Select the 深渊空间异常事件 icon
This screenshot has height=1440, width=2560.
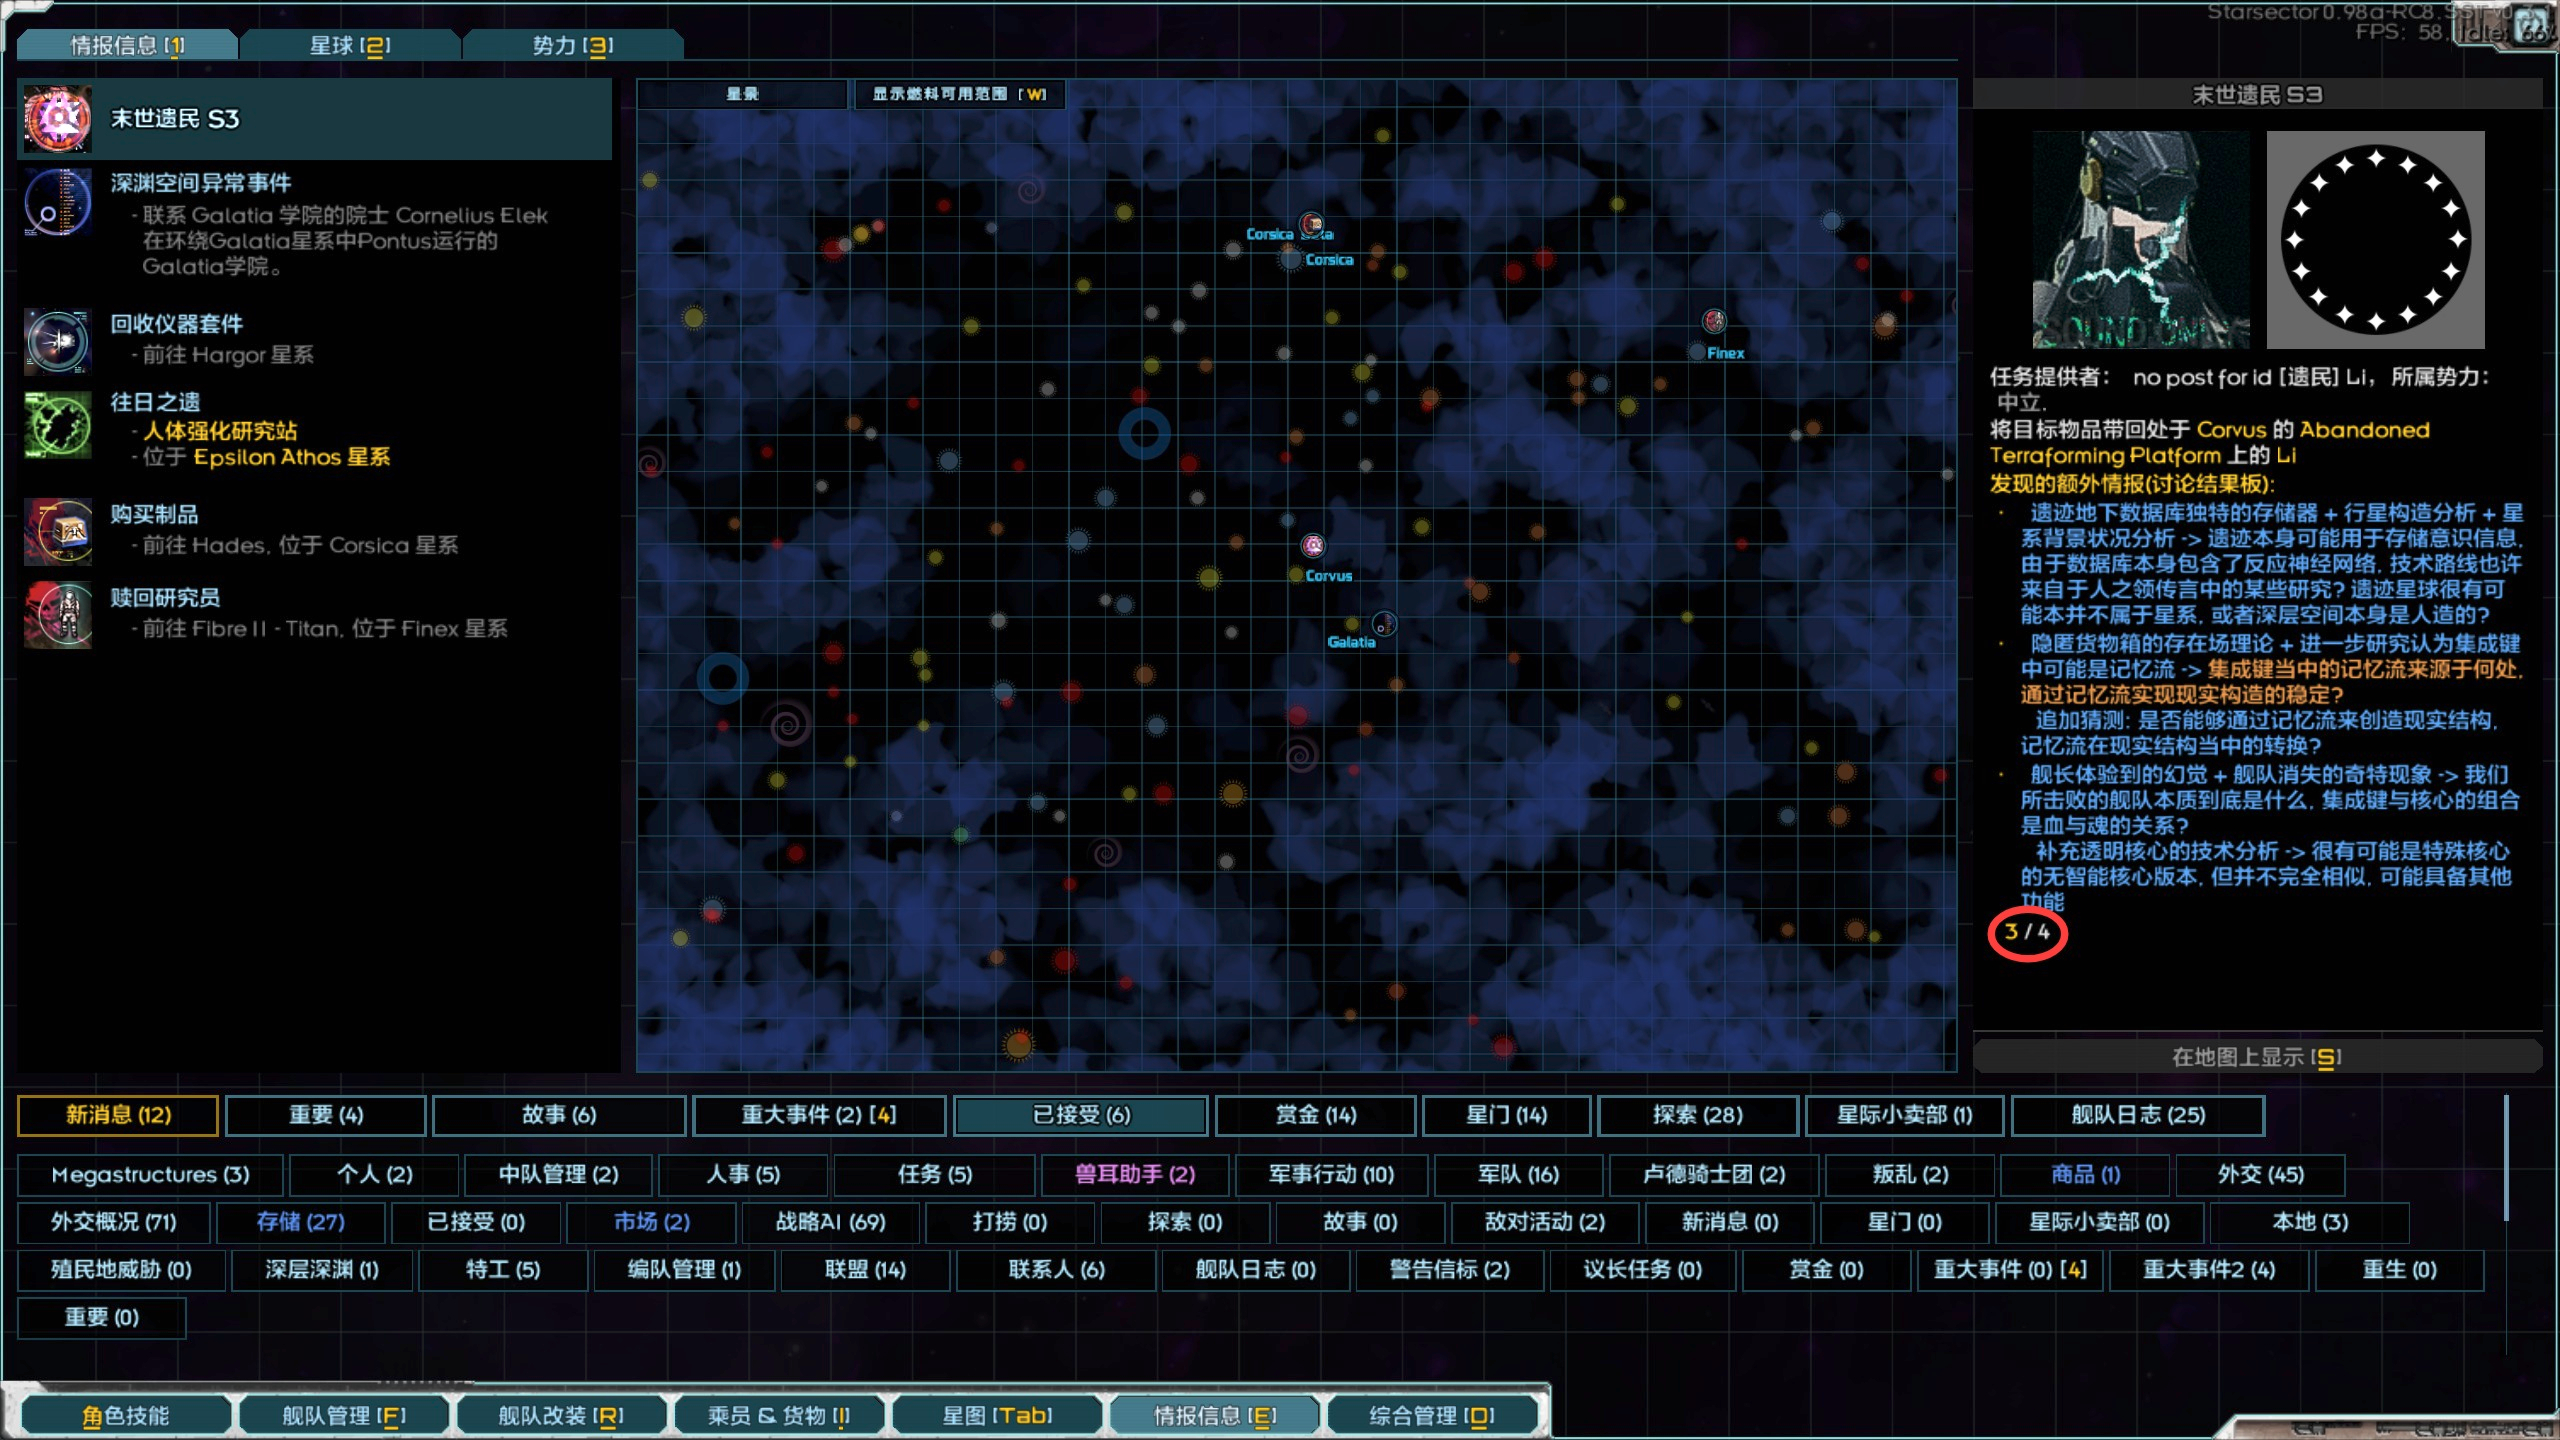coord(58,203)
